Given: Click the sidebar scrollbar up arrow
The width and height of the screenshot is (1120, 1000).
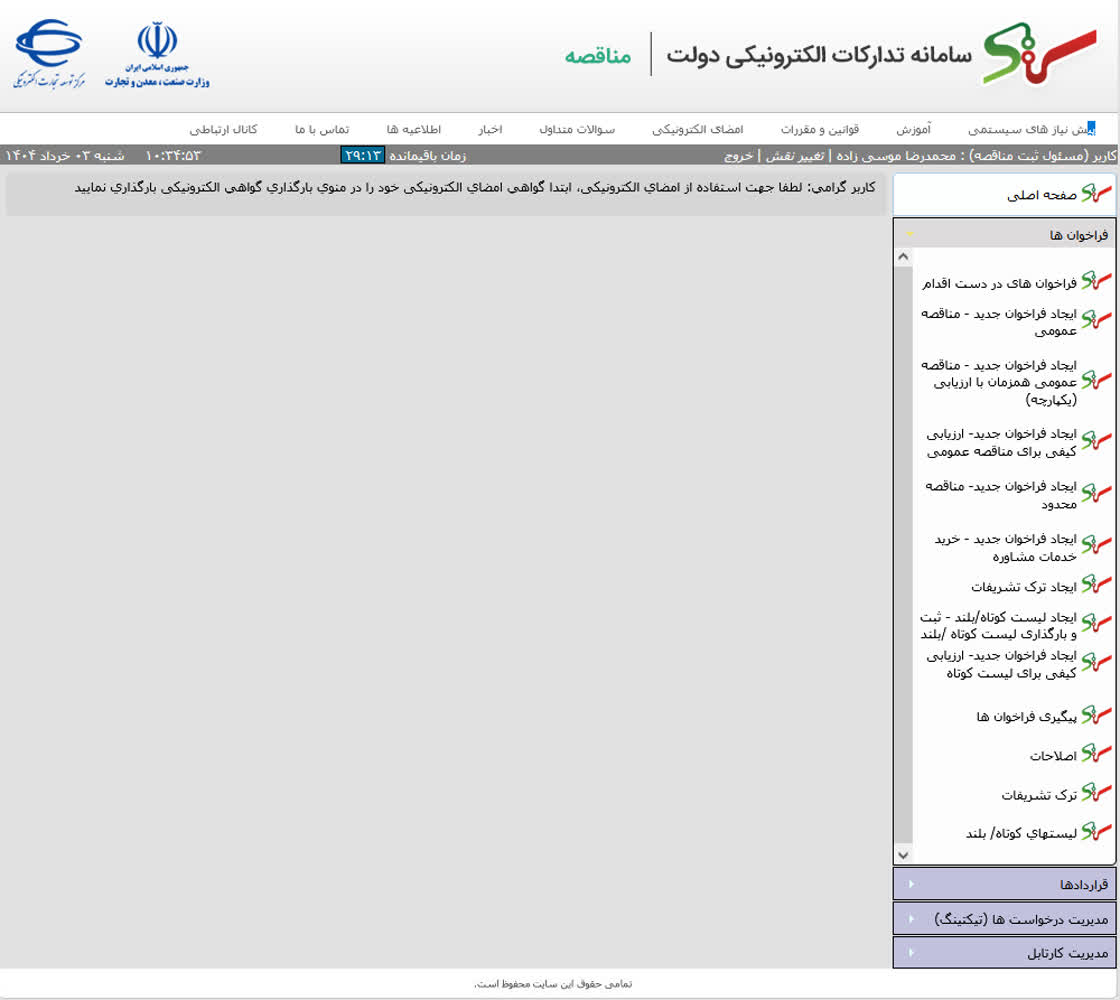Looking at the screenshot, I should pyautogui.click(x=904, y=256).
